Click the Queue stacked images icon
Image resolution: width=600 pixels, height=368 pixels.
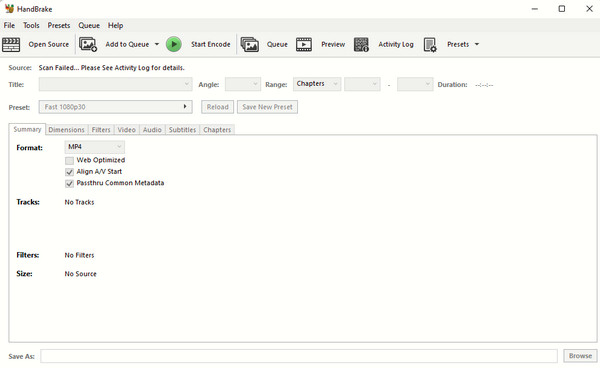249,44
